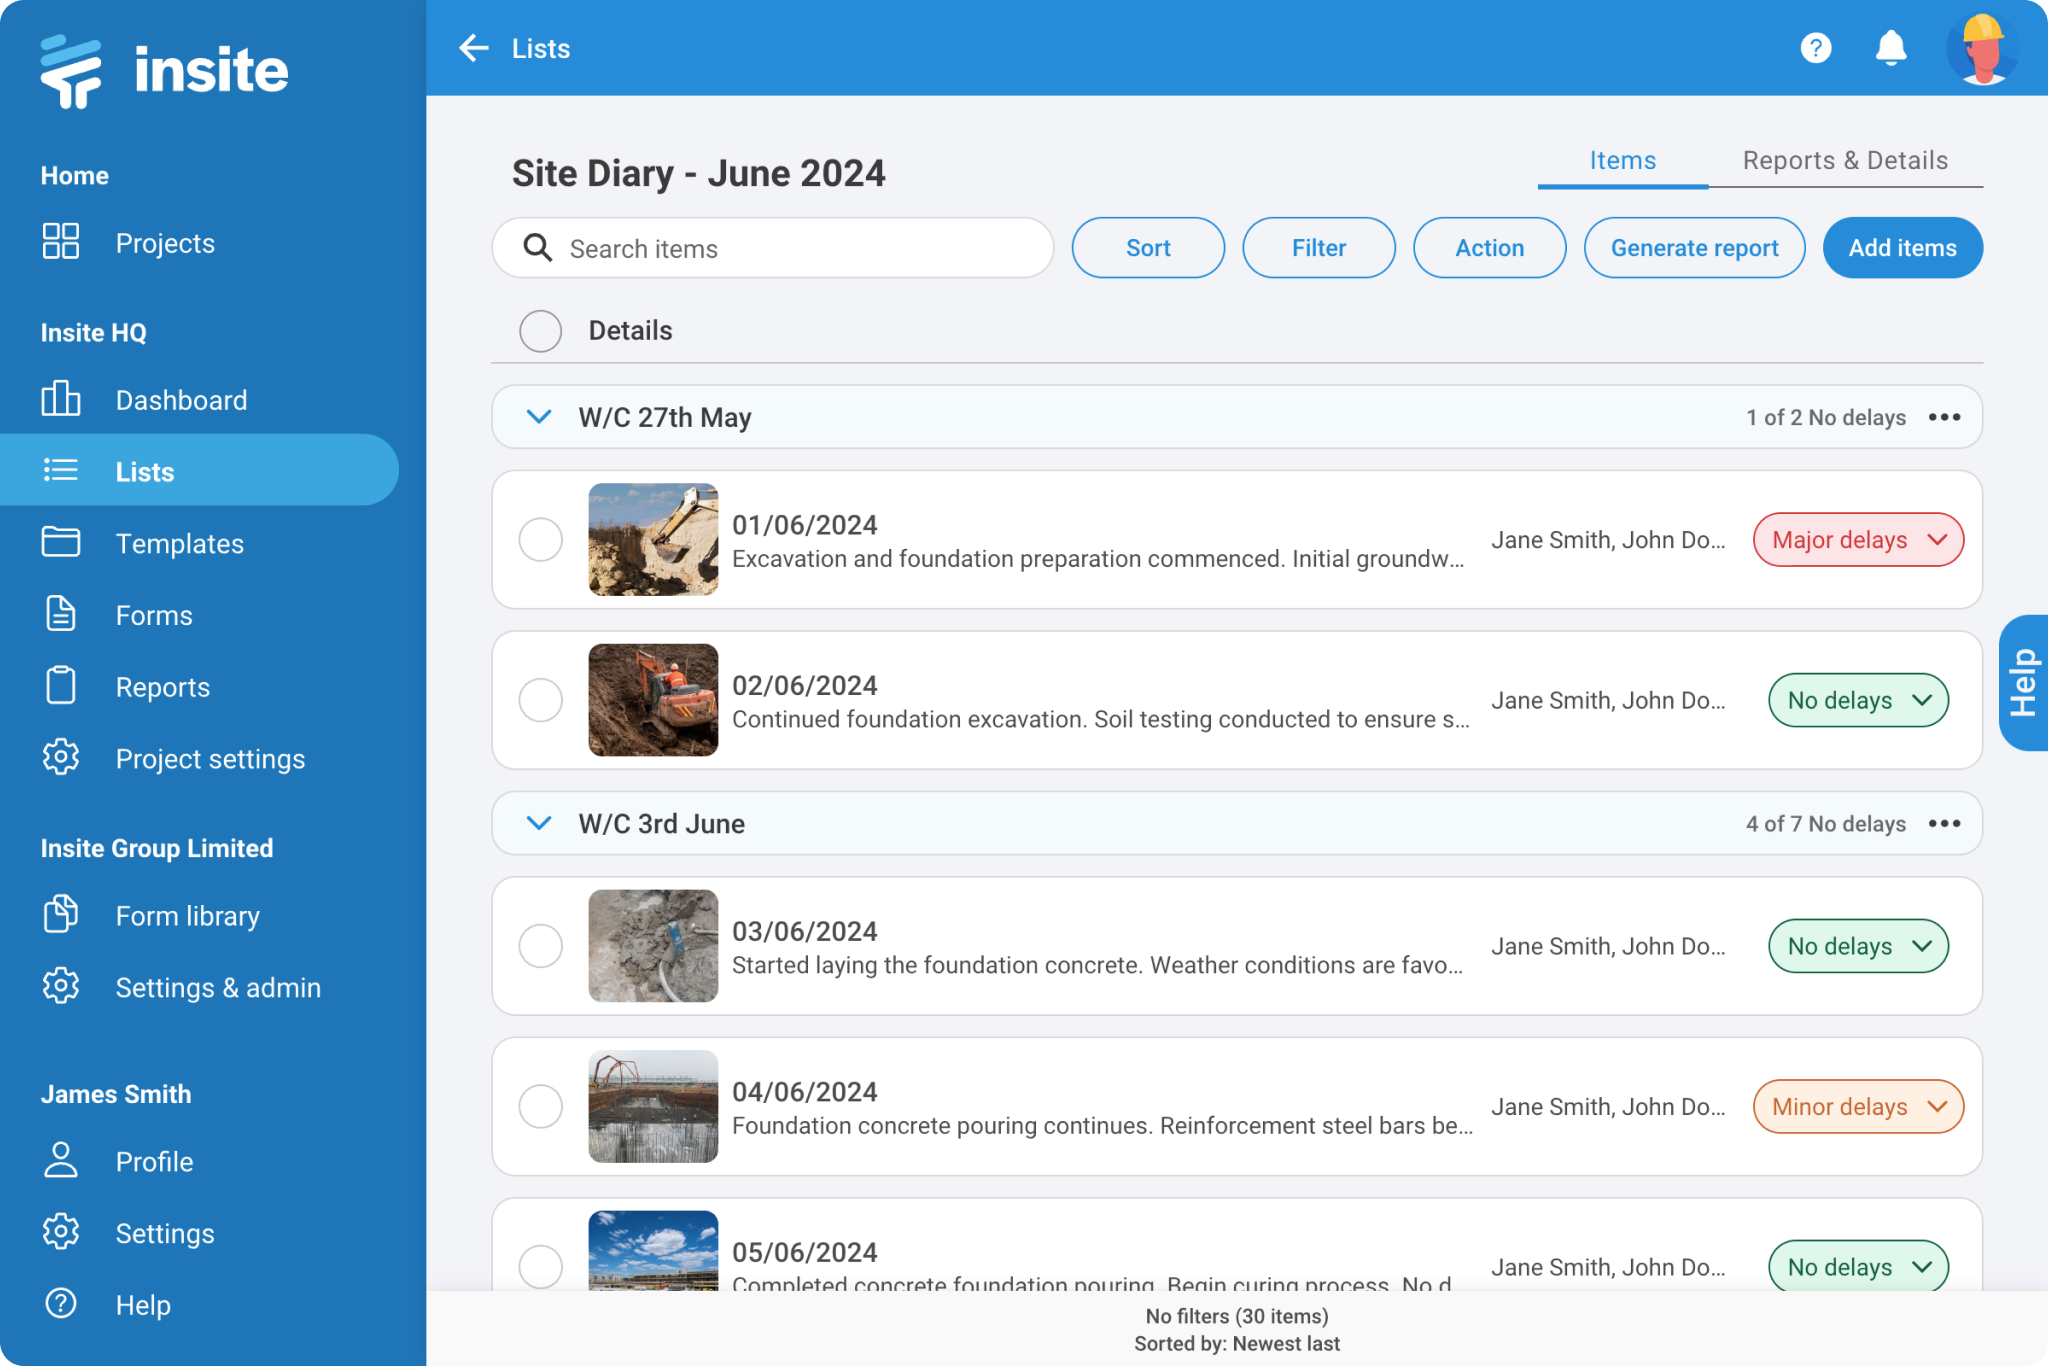This screenshot has height=1366, width=2048.
Task: Click the Form library icon
Action: (x=60, y=915)
